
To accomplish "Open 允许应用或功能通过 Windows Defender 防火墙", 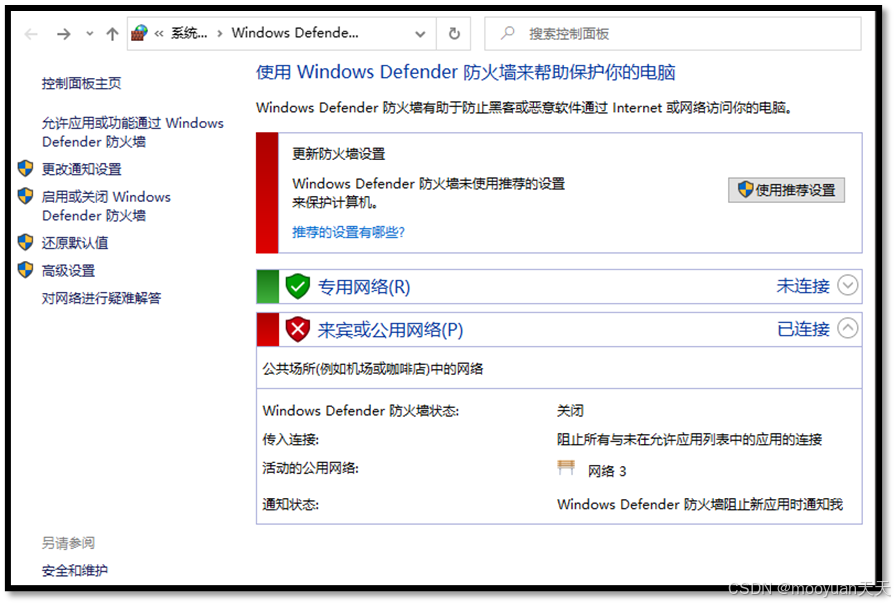I will click(132, 132).
